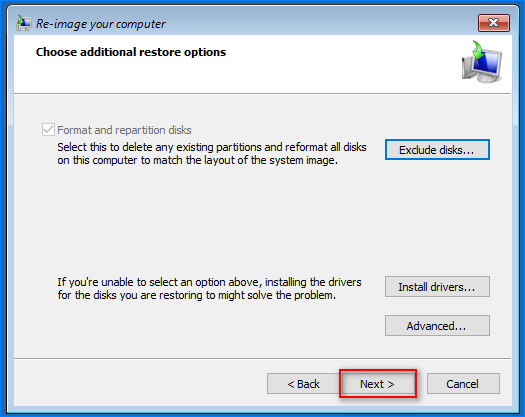Click the 'Choose additional restore options' heading
525x417 pixels.
click(x=131, y=52)
